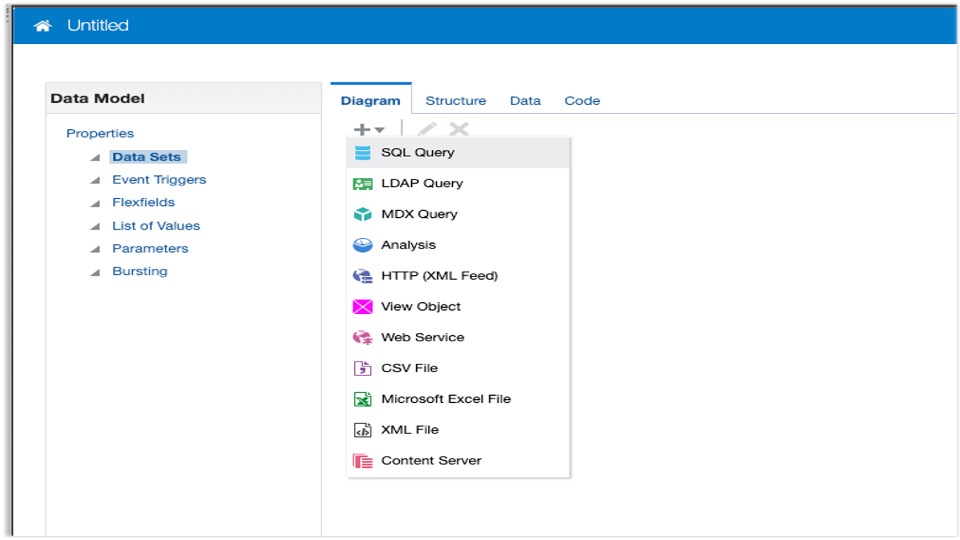Choose SQL Query from the menu
Image resolution: width=960 pixels, height=540 pixels.
[x=458, y=152]
